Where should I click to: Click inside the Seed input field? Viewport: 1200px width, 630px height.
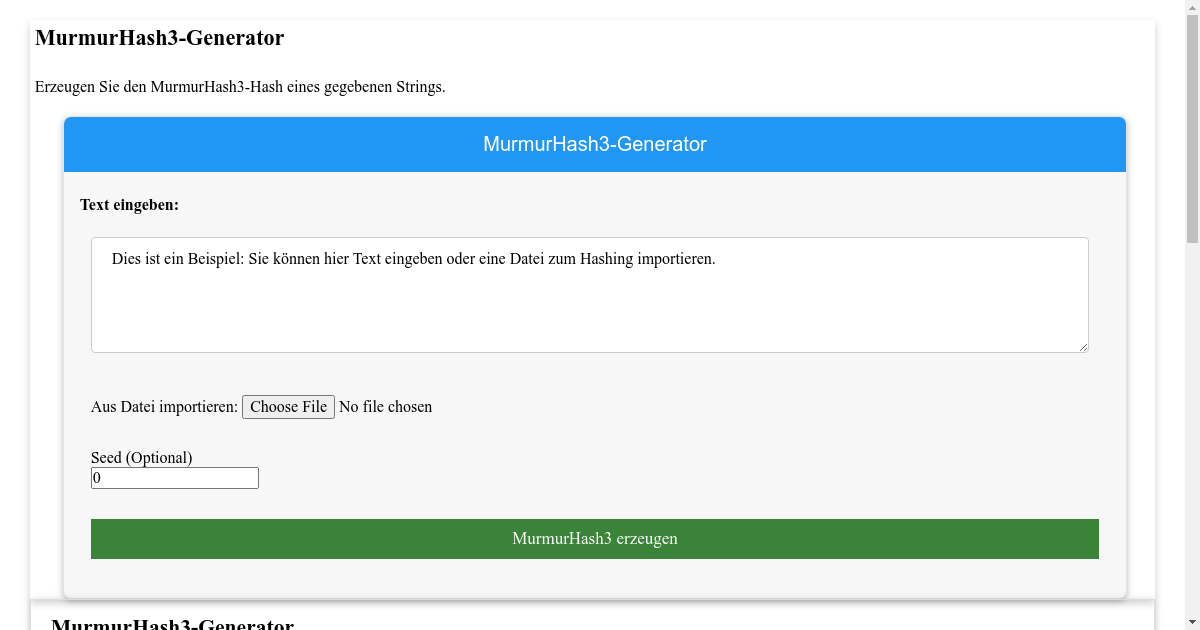[174, 477]
